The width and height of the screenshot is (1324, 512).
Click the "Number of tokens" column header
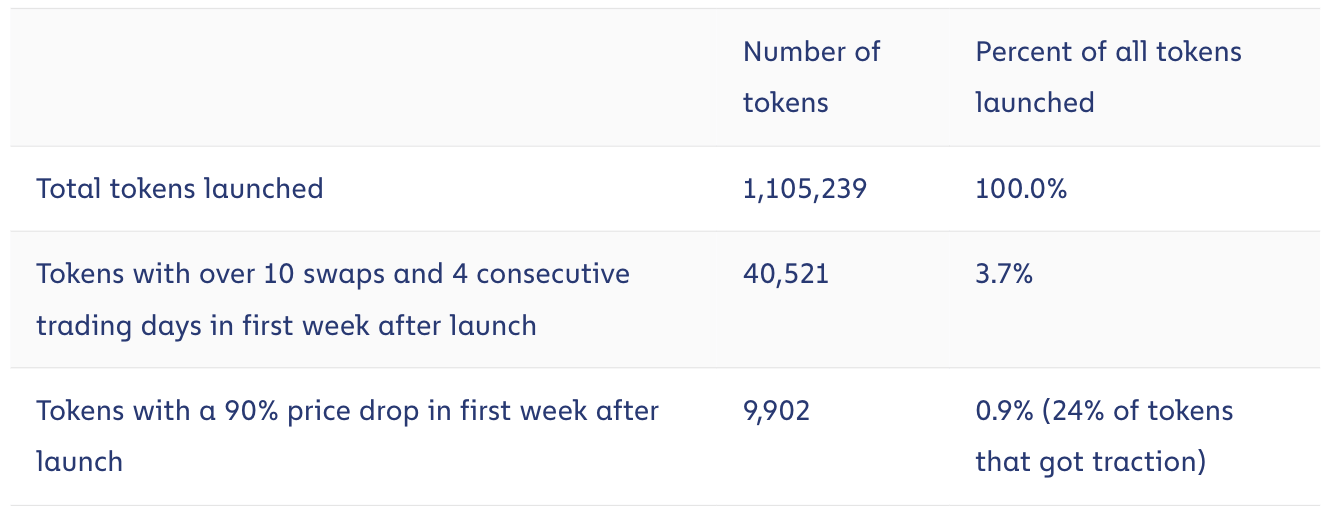click(x=811, y=77)
